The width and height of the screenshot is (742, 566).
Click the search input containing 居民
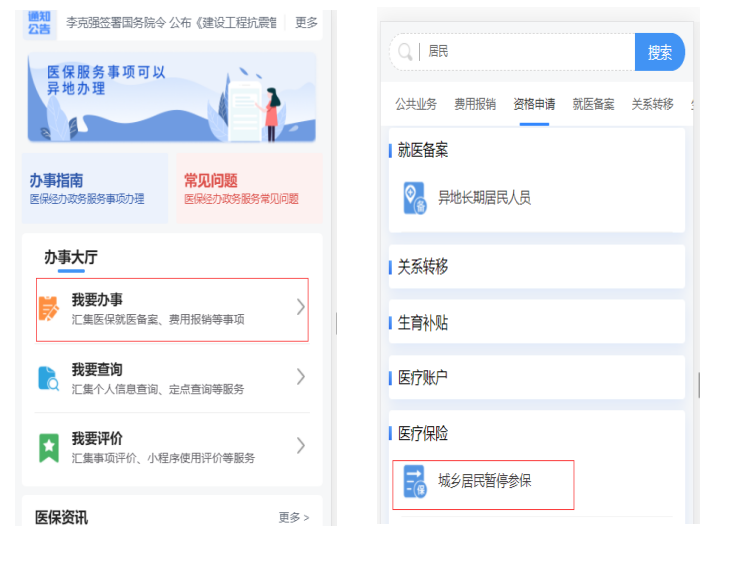point(525,52)
